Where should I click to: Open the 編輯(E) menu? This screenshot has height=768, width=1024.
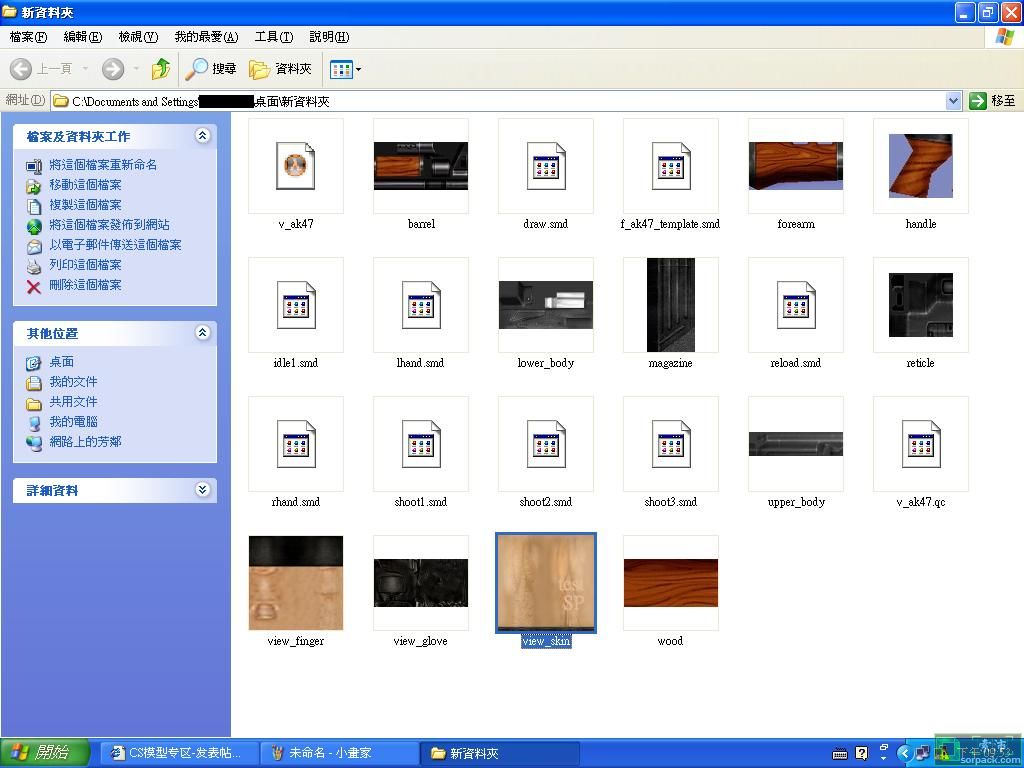[83, 37]
